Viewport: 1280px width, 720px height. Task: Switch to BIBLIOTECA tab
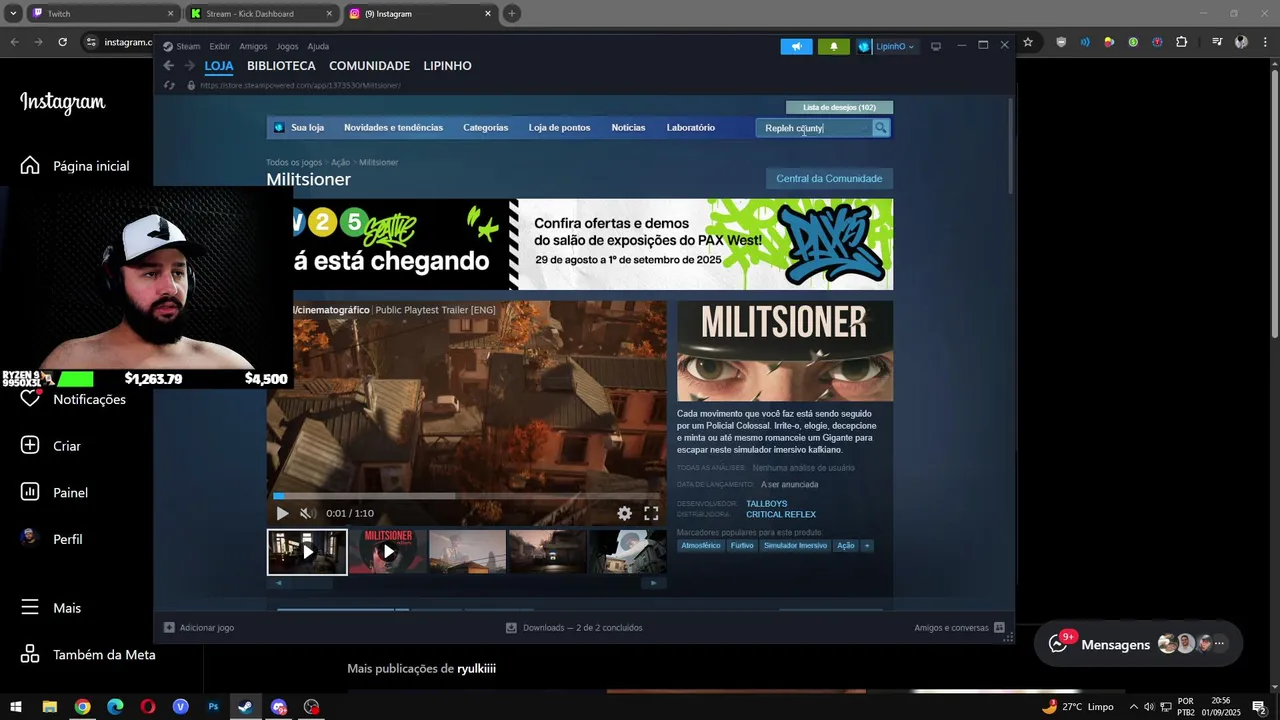pos(281,66)
